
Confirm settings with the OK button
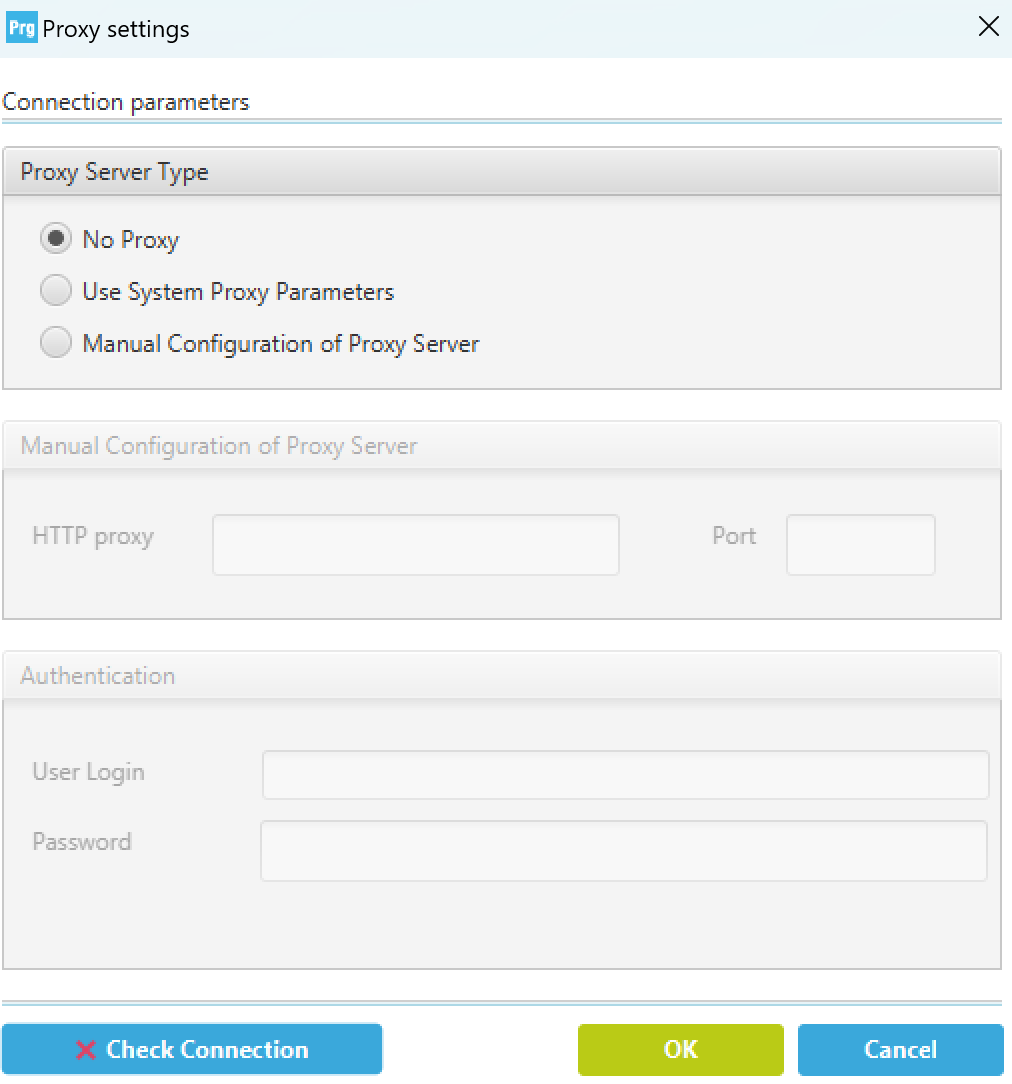tap(680, 1049)
